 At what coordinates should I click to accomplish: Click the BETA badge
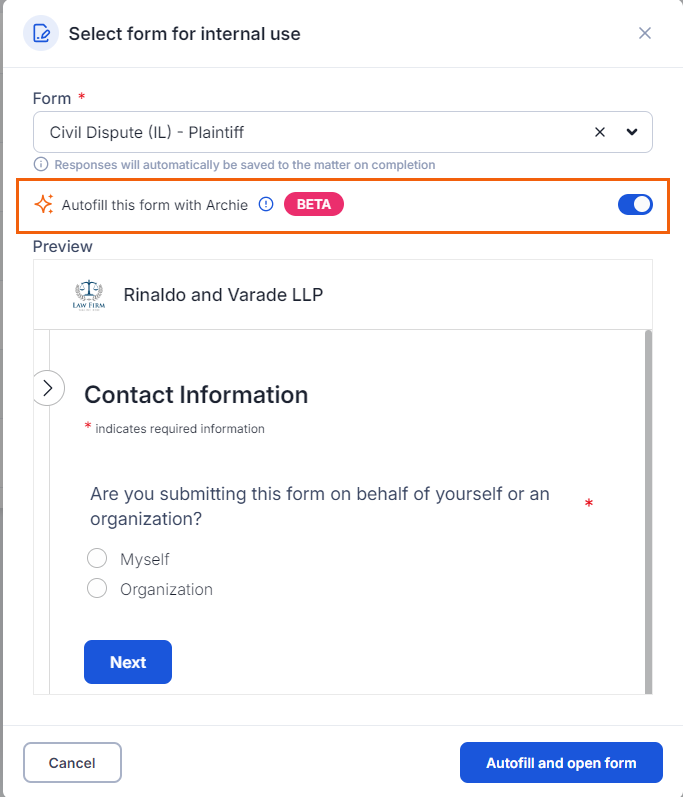[x=314, y=204]
